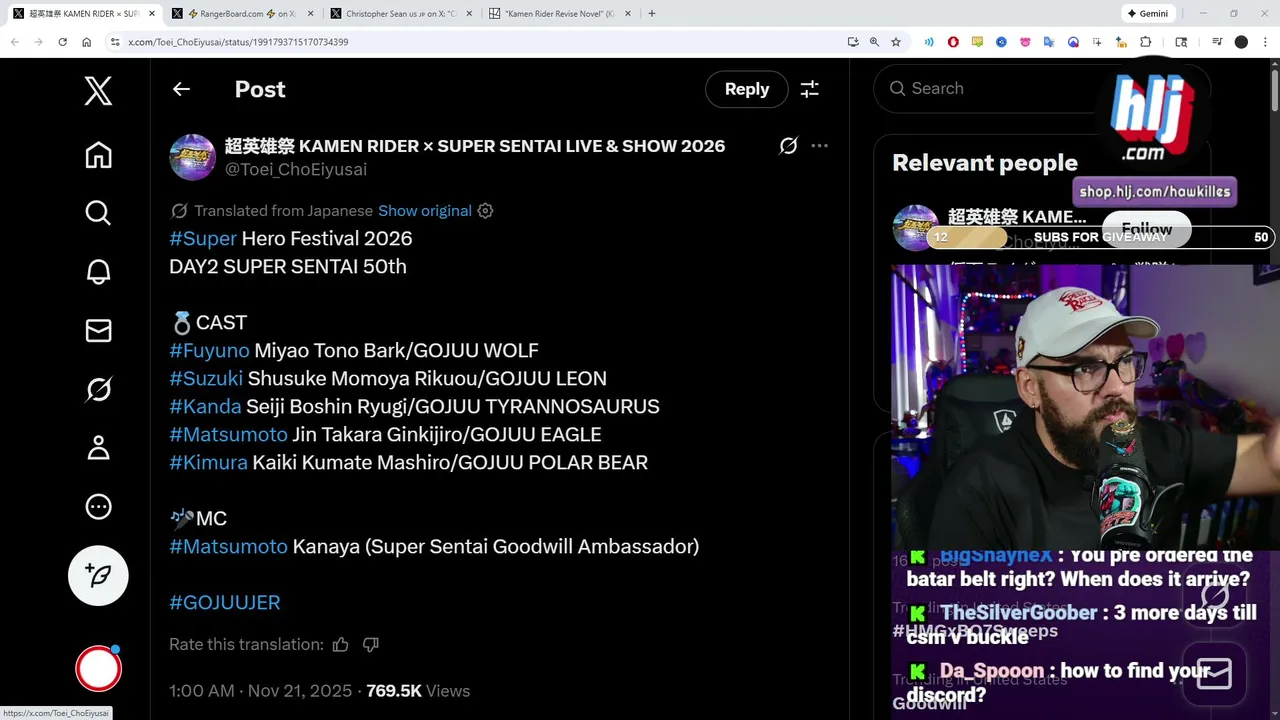
Task: Open the @Toei_ChoEiyusai handle link
Action: click(x=296, y=170)
